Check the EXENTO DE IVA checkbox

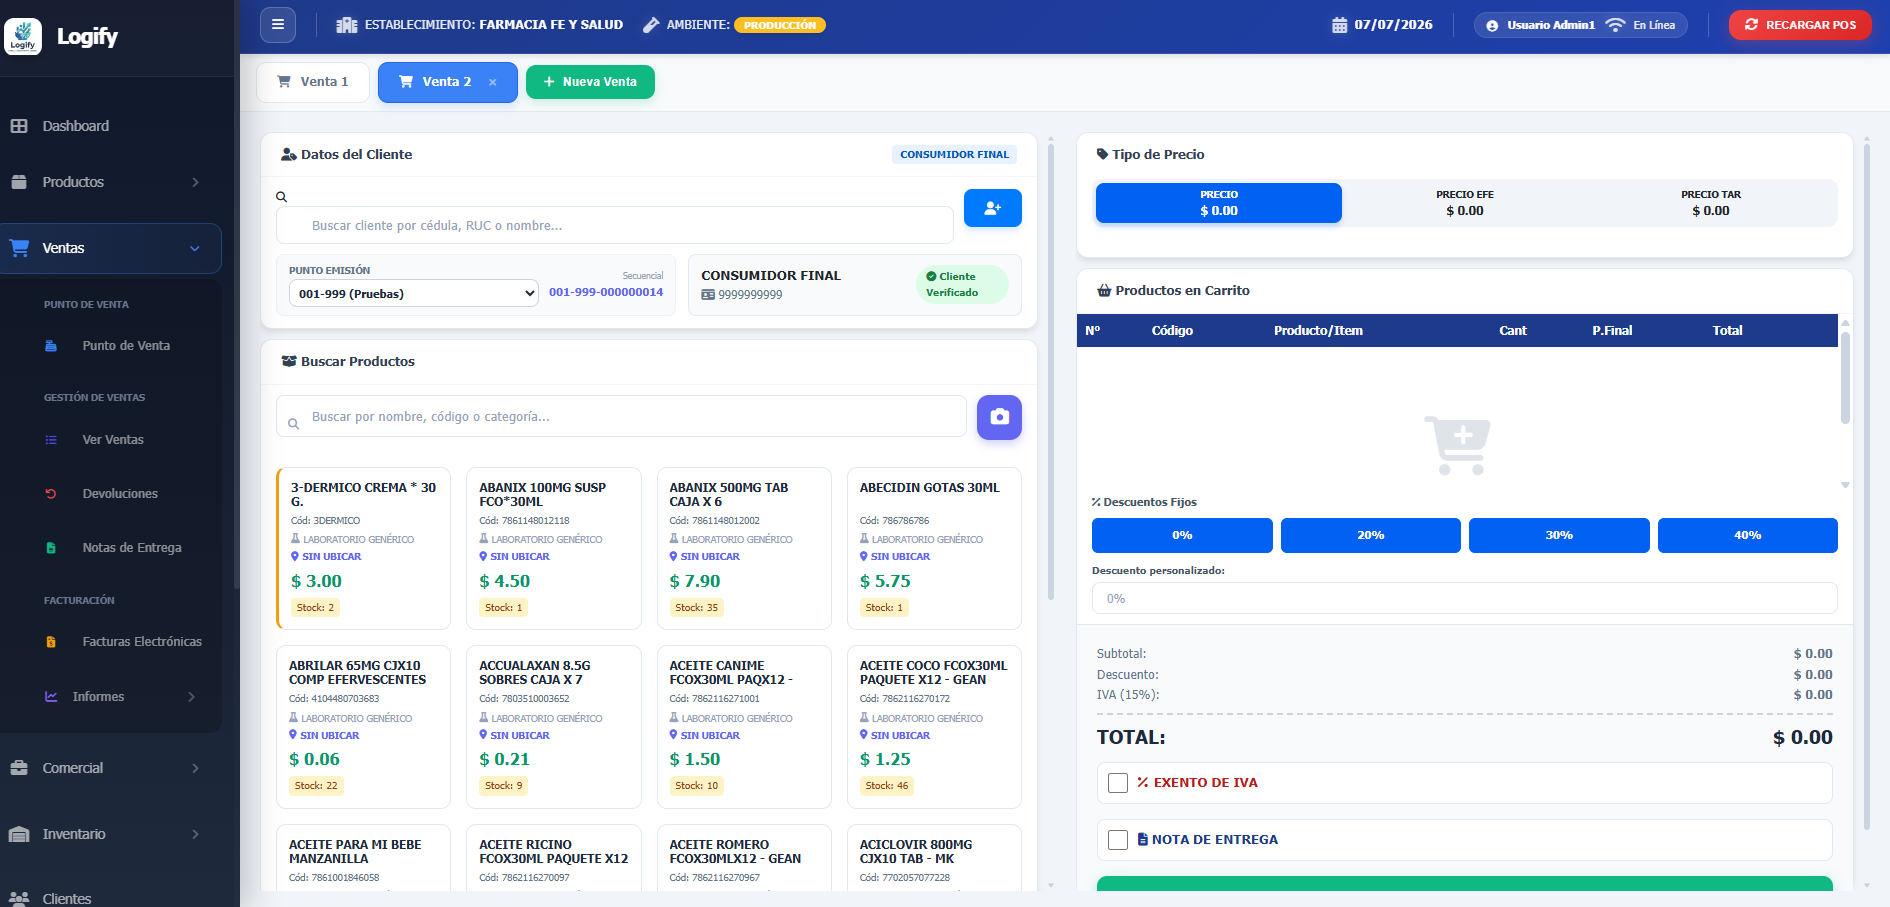[1118, 783]
